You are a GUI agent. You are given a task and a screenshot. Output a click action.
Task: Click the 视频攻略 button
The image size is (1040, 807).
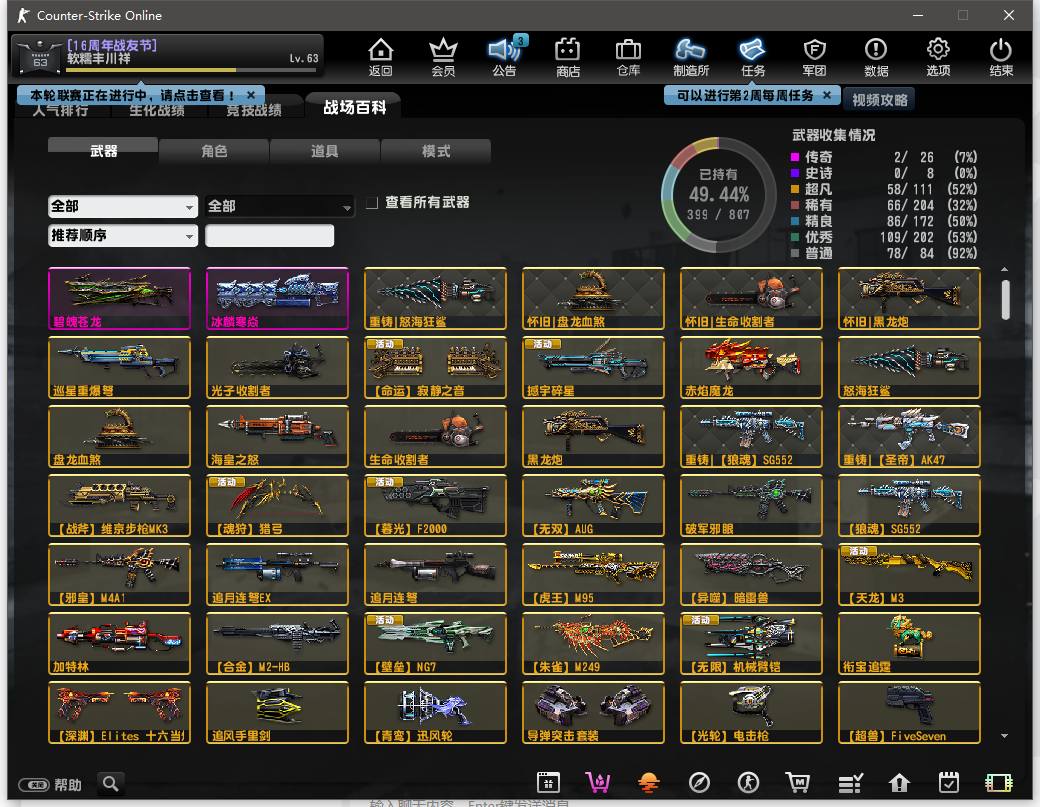(879, 99)
